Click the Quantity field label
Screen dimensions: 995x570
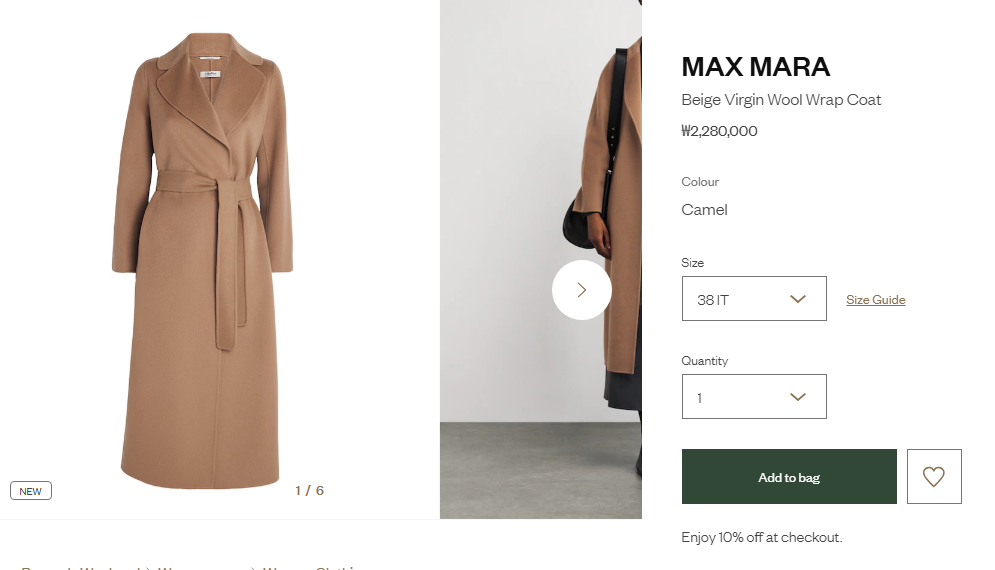704,361
